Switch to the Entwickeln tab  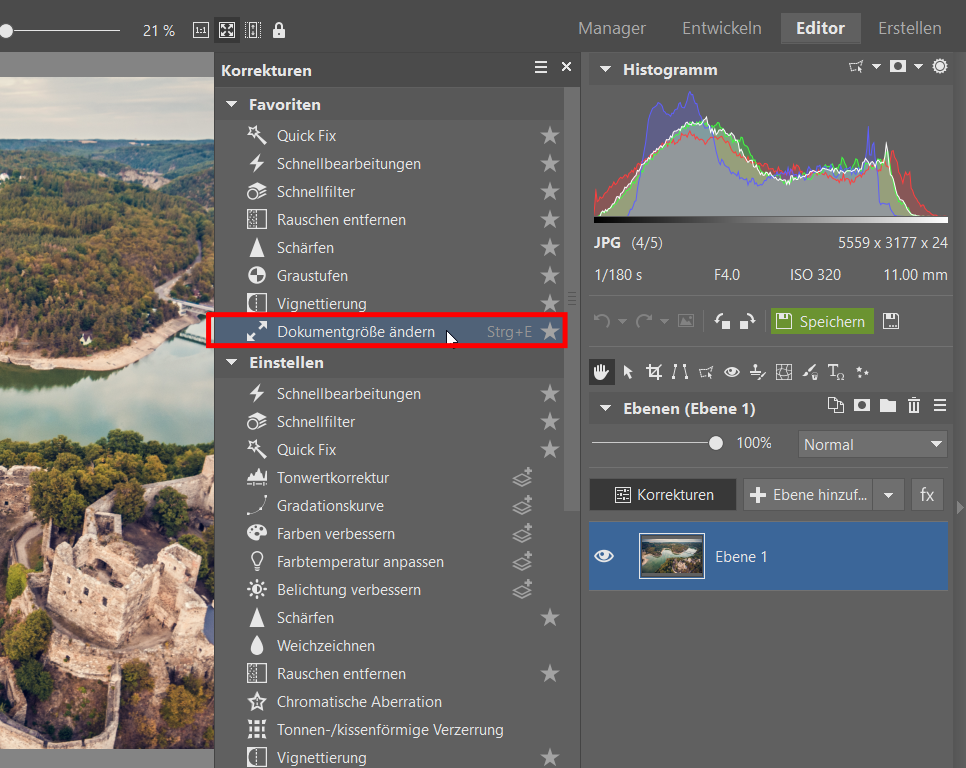coord(721,28)
